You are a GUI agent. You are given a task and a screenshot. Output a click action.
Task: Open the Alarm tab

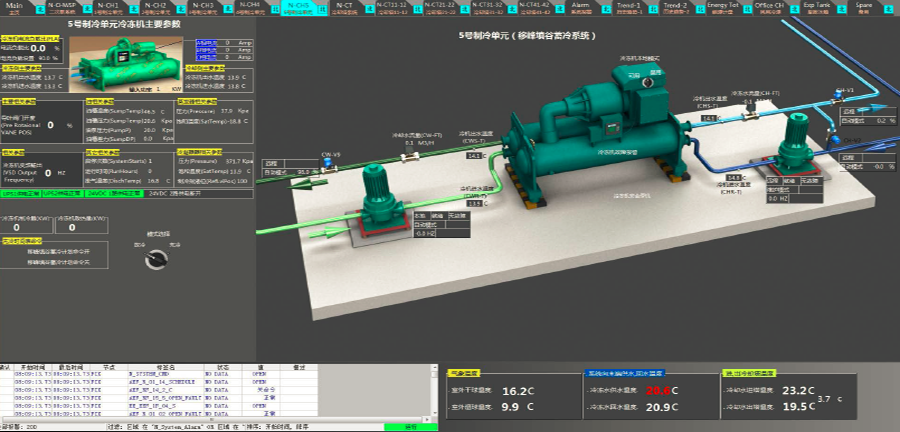click(580, 8)
